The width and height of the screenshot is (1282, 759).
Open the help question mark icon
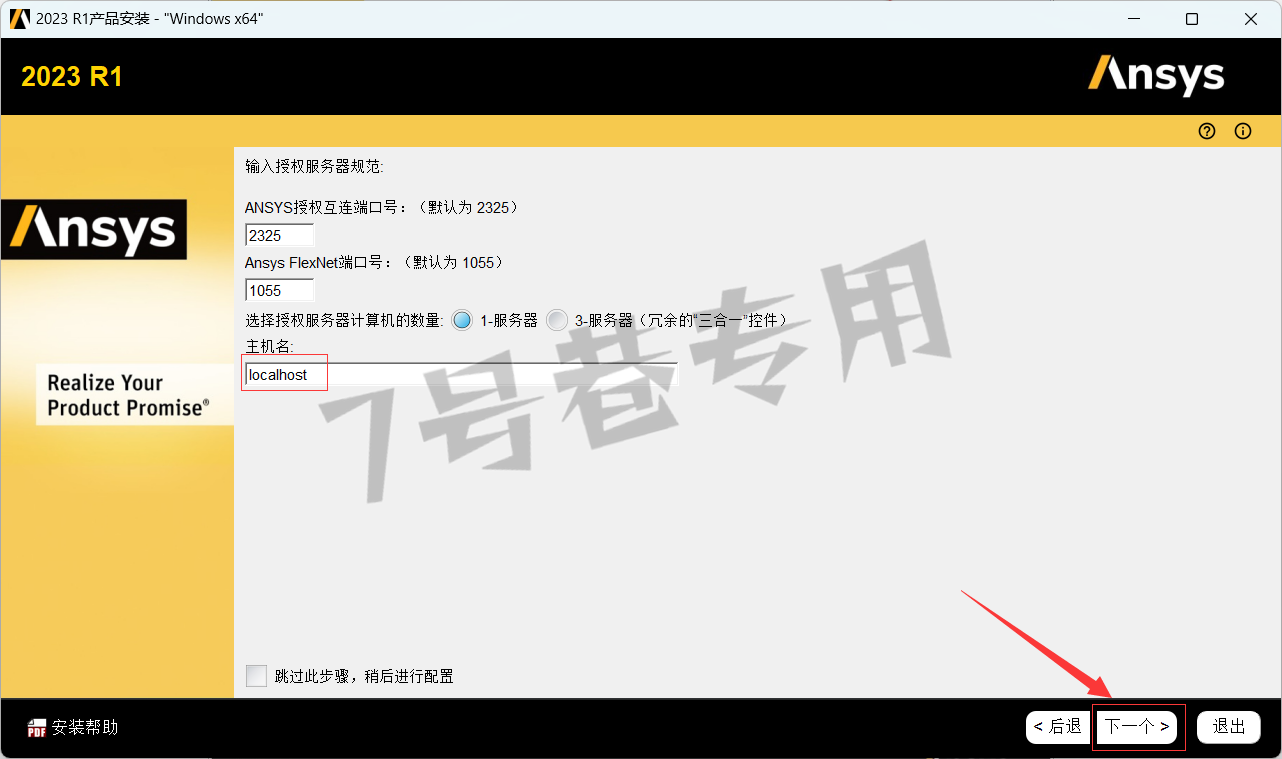click(1207, 131)
